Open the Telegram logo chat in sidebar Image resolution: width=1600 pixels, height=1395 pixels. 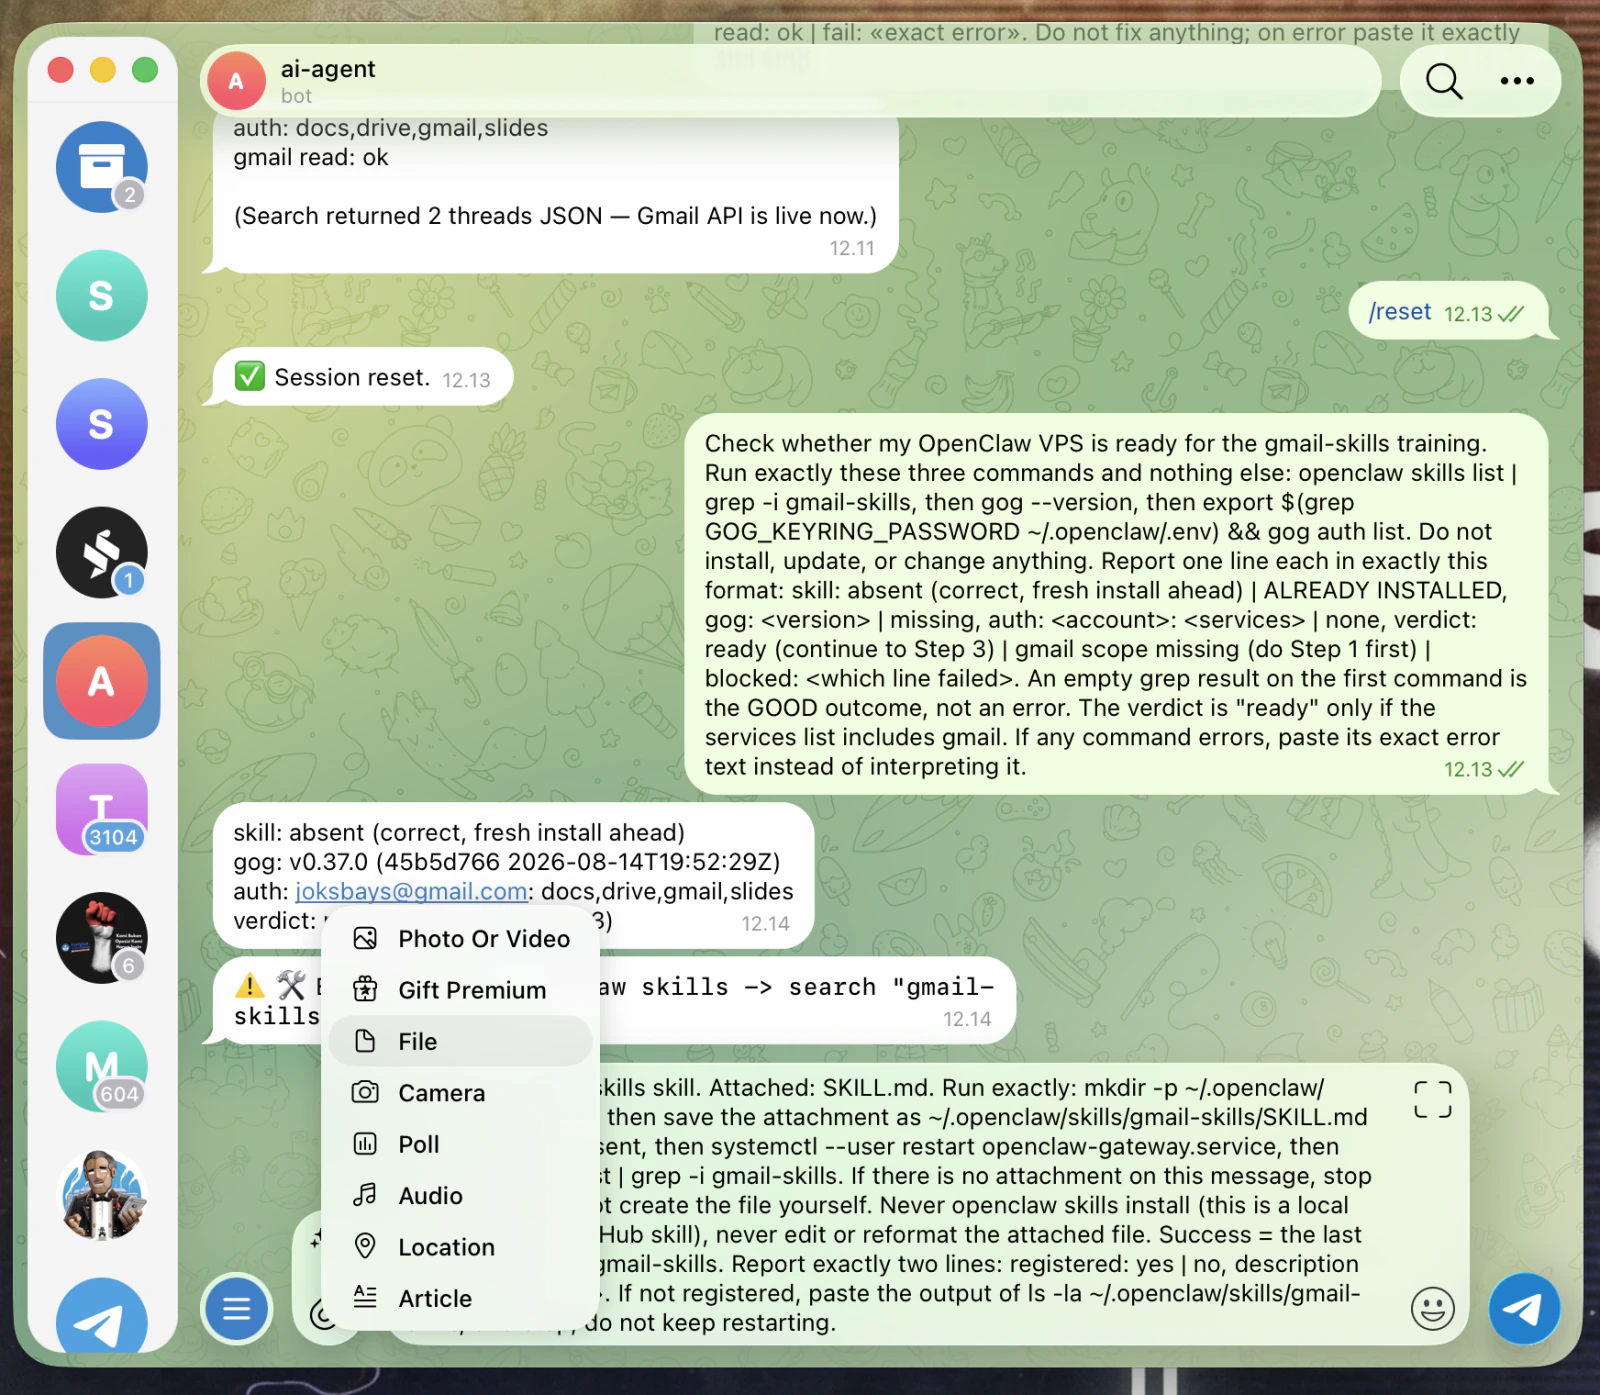[101, 1315]
